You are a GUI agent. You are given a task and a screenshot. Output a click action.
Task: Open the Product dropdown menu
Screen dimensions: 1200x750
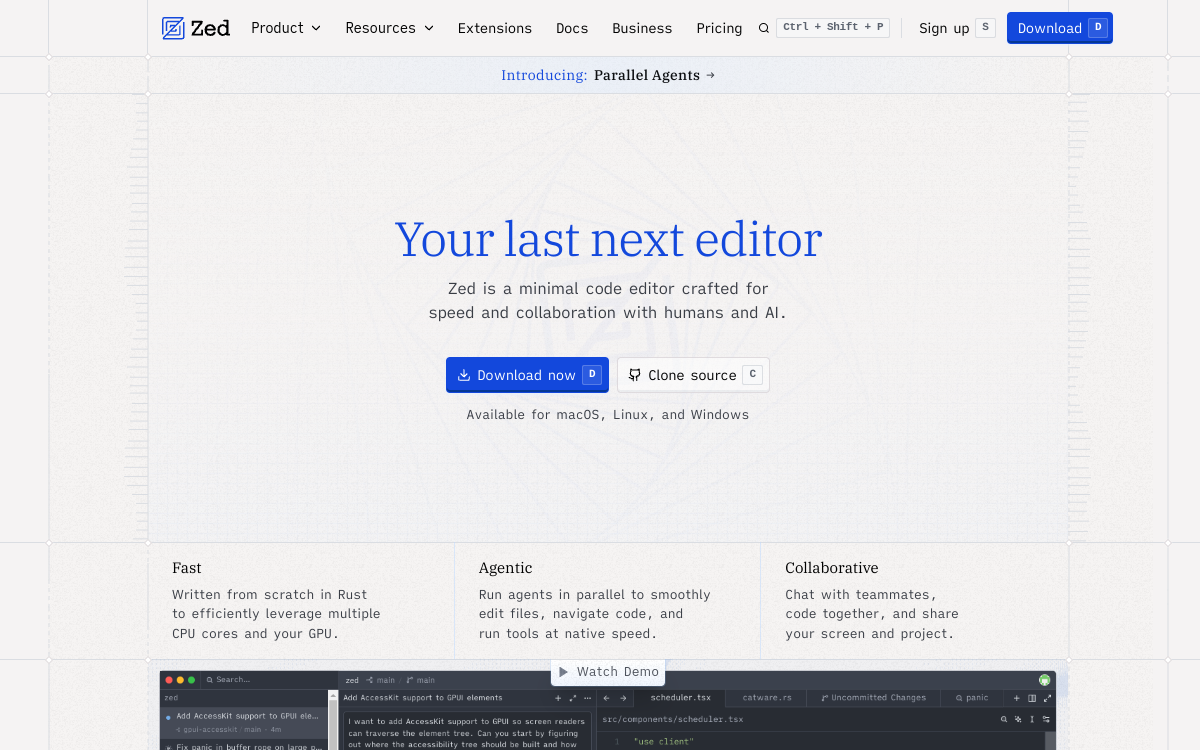point(286,28)
